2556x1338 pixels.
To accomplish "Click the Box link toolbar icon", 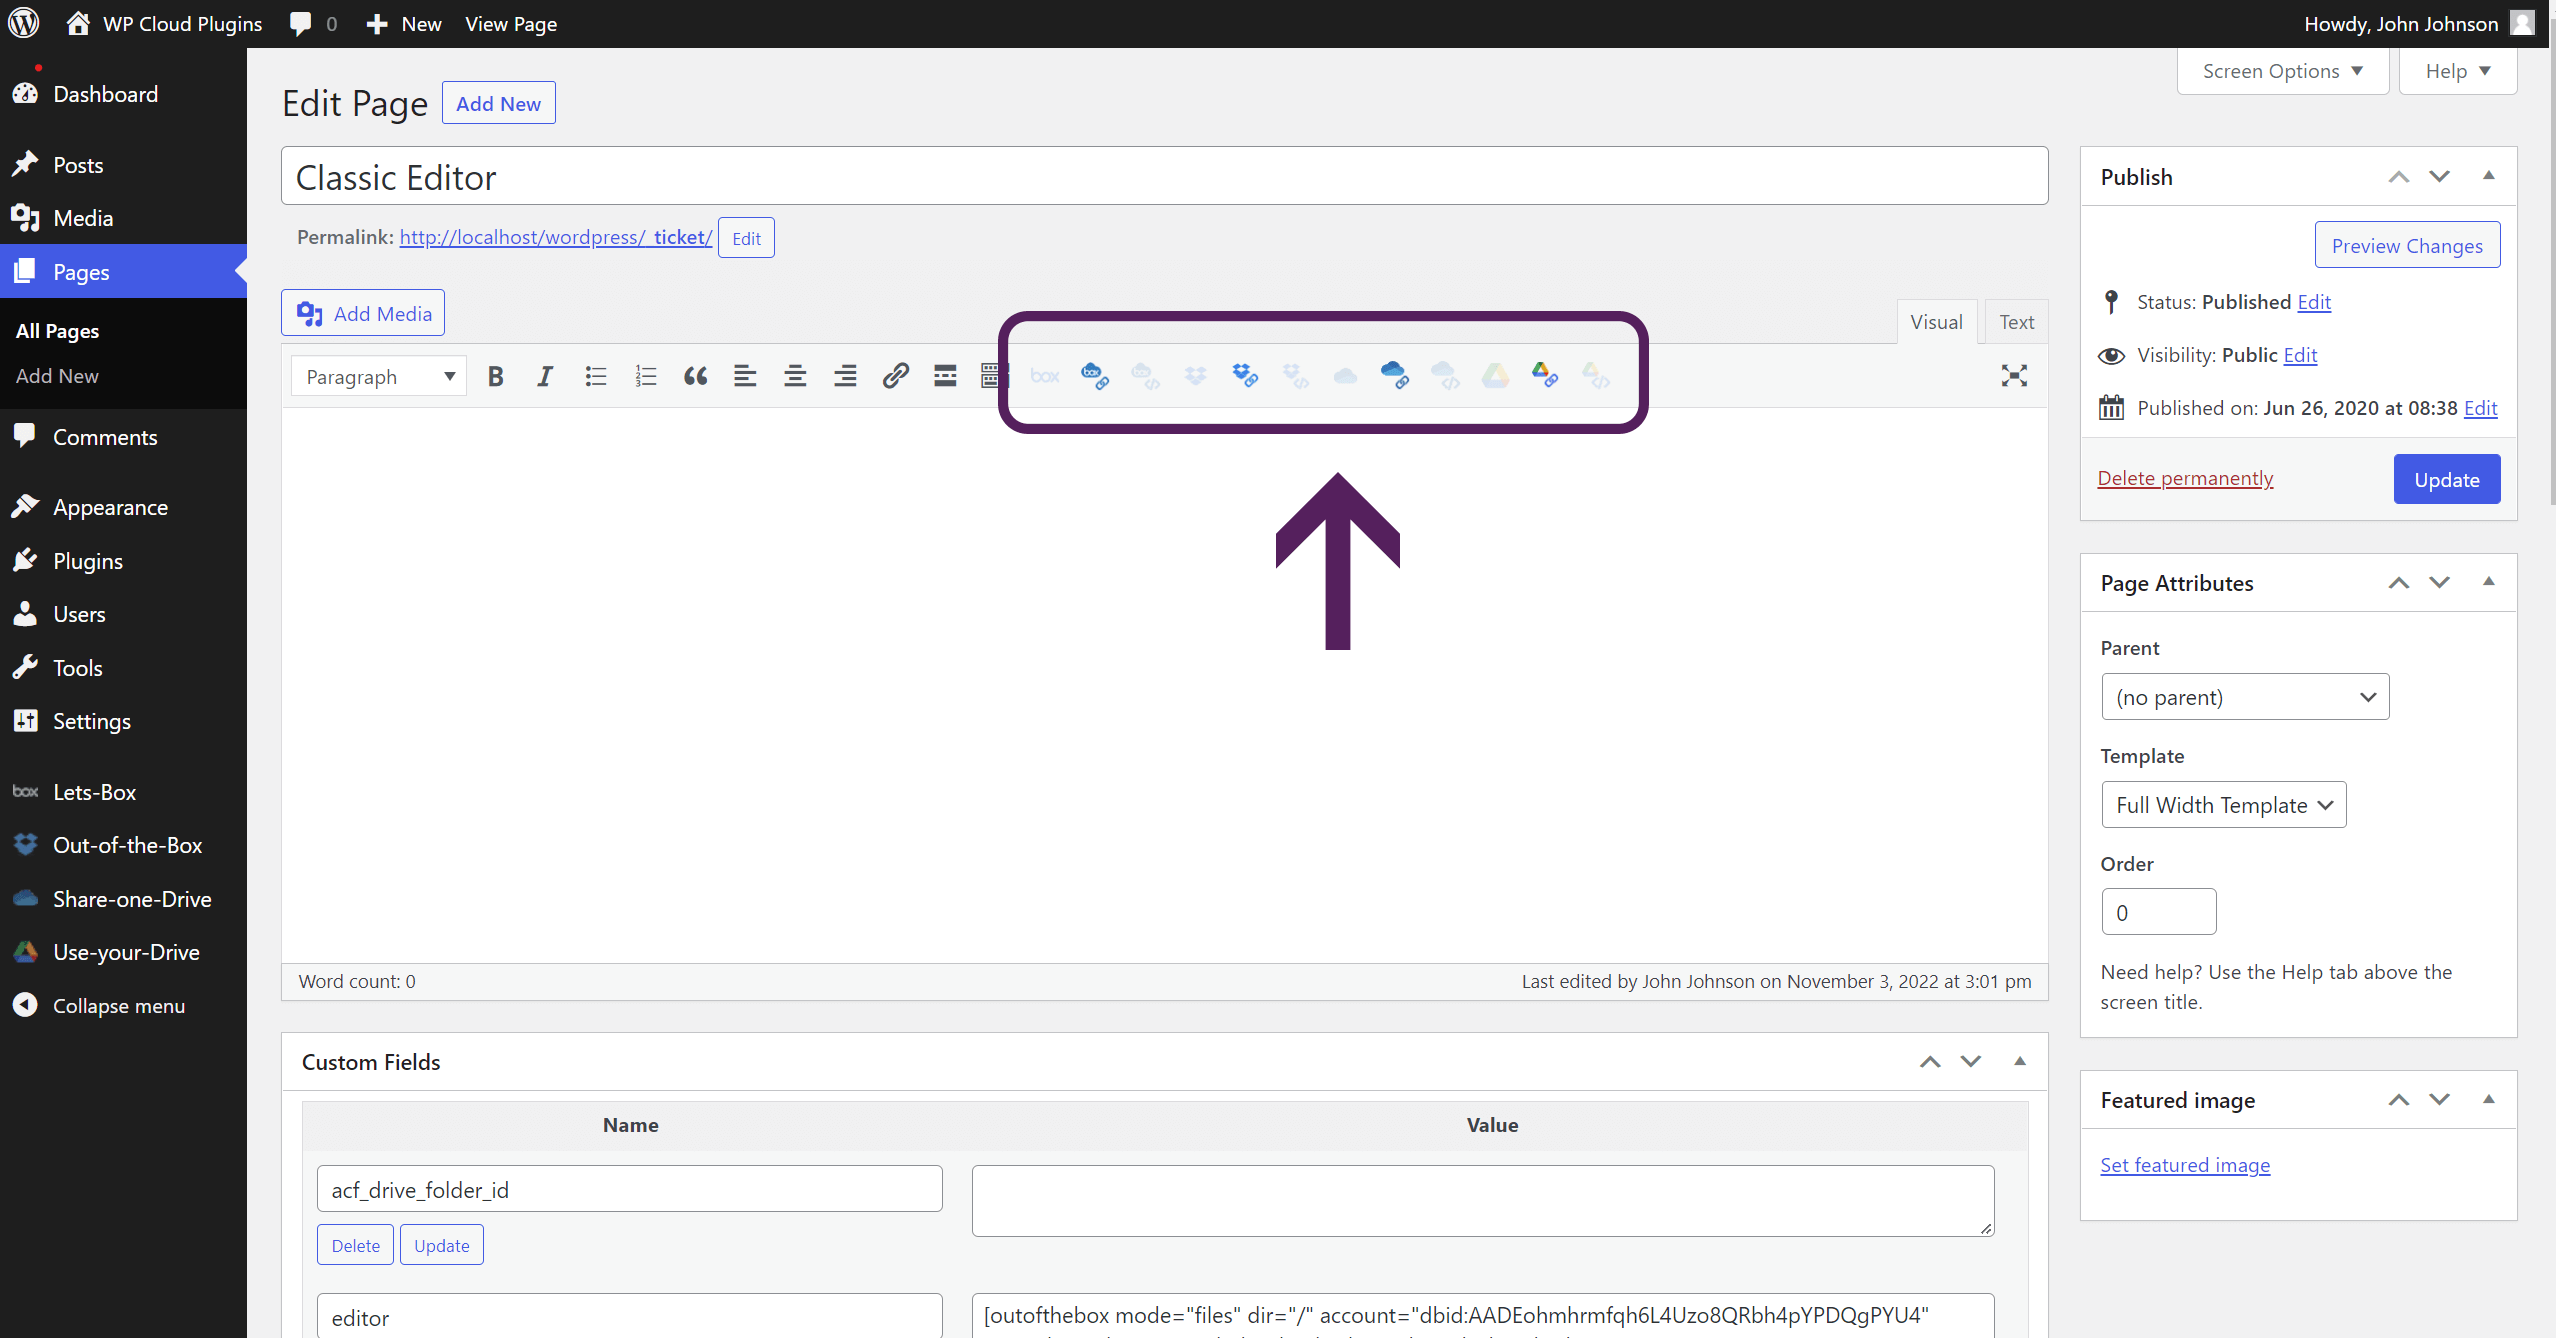I will [x=1094, y=376].
